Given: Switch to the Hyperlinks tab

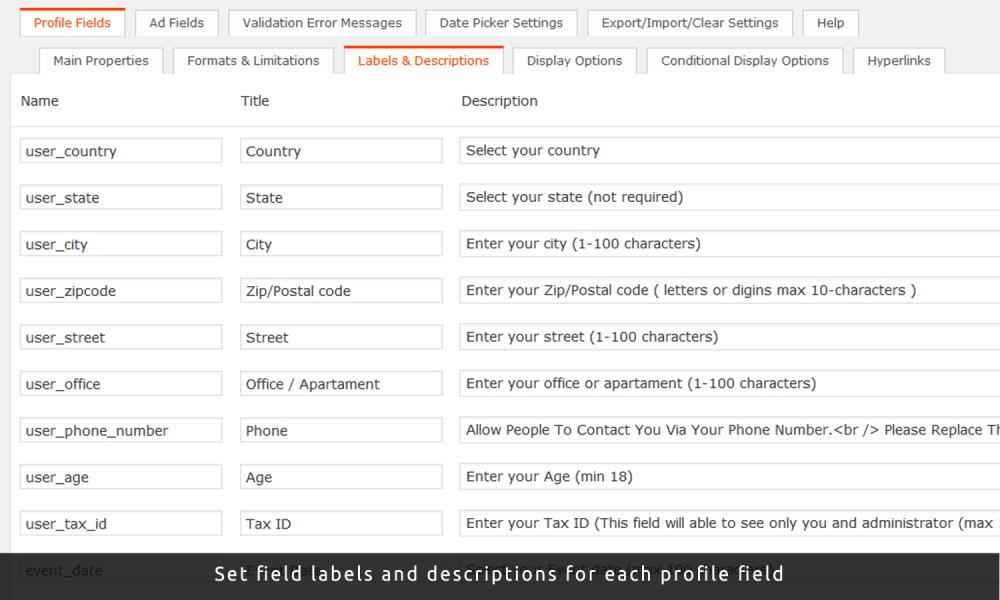Looking at the screenshot, I should pos(898,60).
